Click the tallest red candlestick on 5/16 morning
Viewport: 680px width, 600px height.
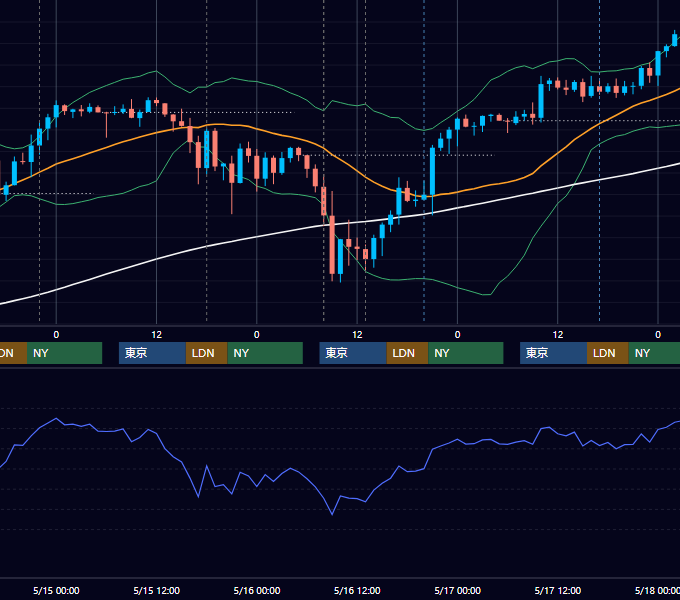pyautogui.click(x=332, y=245)
